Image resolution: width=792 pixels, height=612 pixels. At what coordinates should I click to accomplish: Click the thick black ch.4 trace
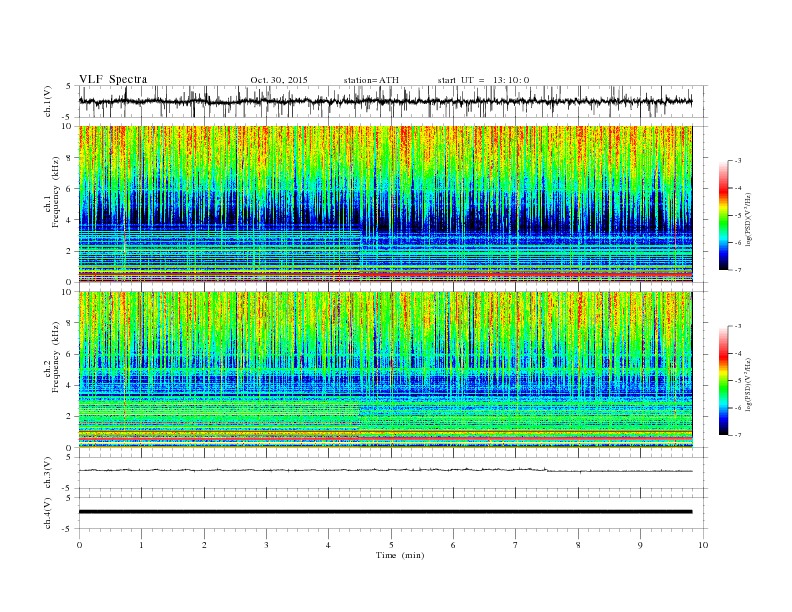click(x=385, y=512)
